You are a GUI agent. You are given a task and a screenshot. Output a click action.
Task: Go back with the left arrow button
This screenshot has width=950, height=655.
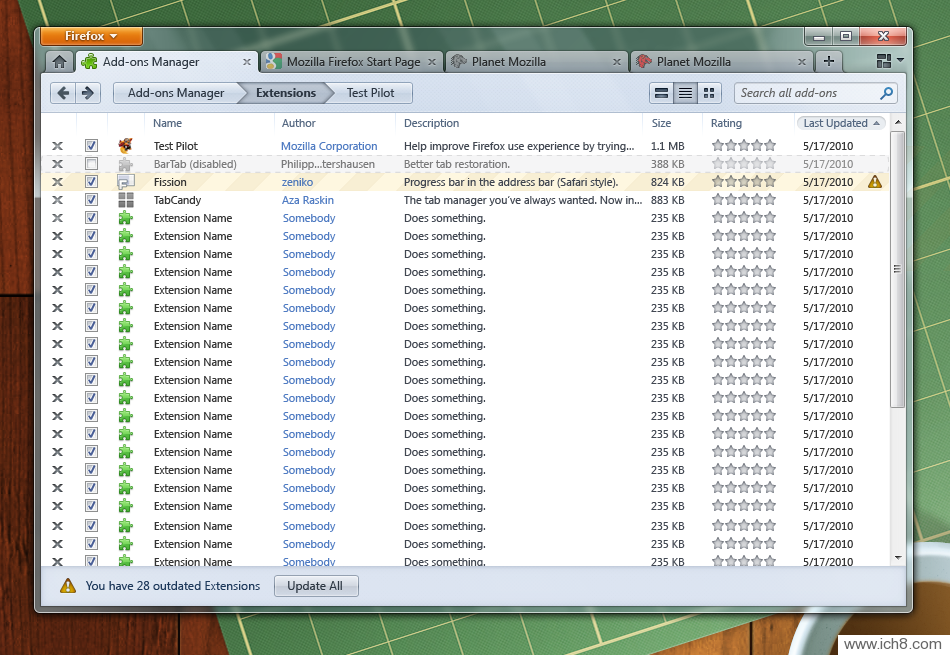click(64, 93)
